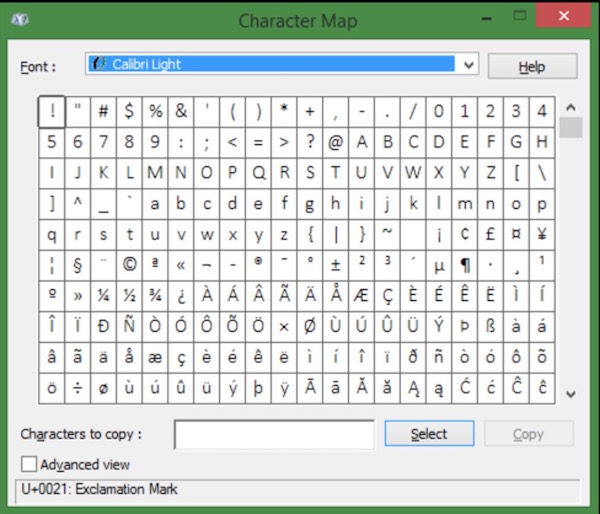Click the dollar sign $ character
This screenshot has height=514, width=600.
[x=129, y=111]
